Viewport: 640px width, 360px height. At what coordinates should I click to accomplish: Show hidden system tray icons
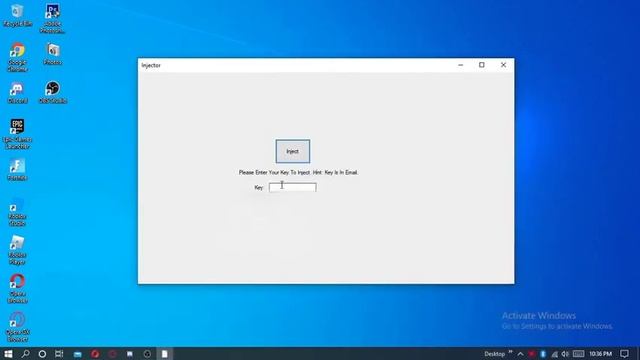pos(520,354)
